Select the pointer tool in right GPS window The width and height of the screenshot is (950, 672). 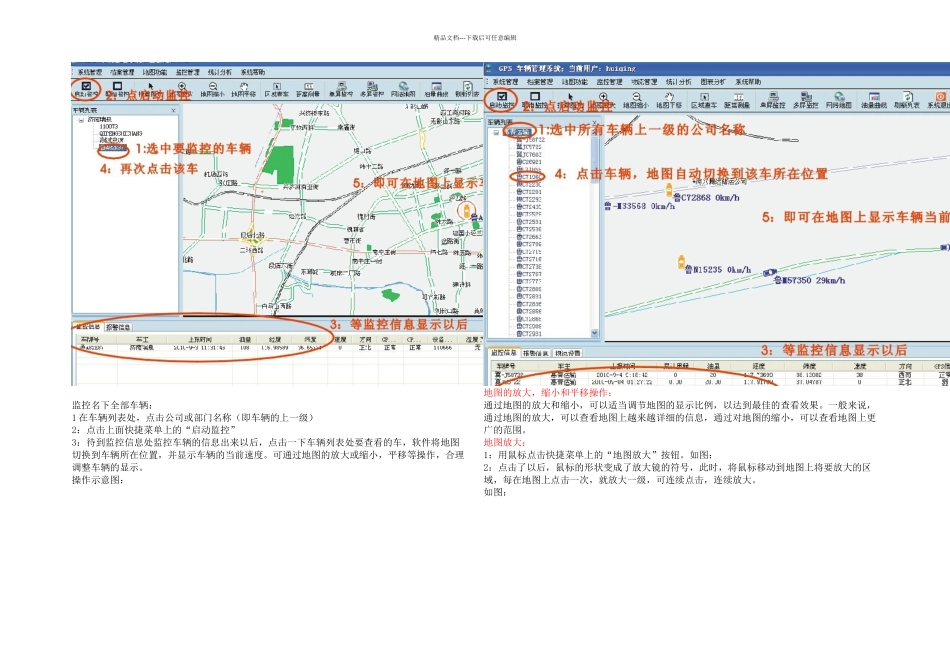(570, 97)
